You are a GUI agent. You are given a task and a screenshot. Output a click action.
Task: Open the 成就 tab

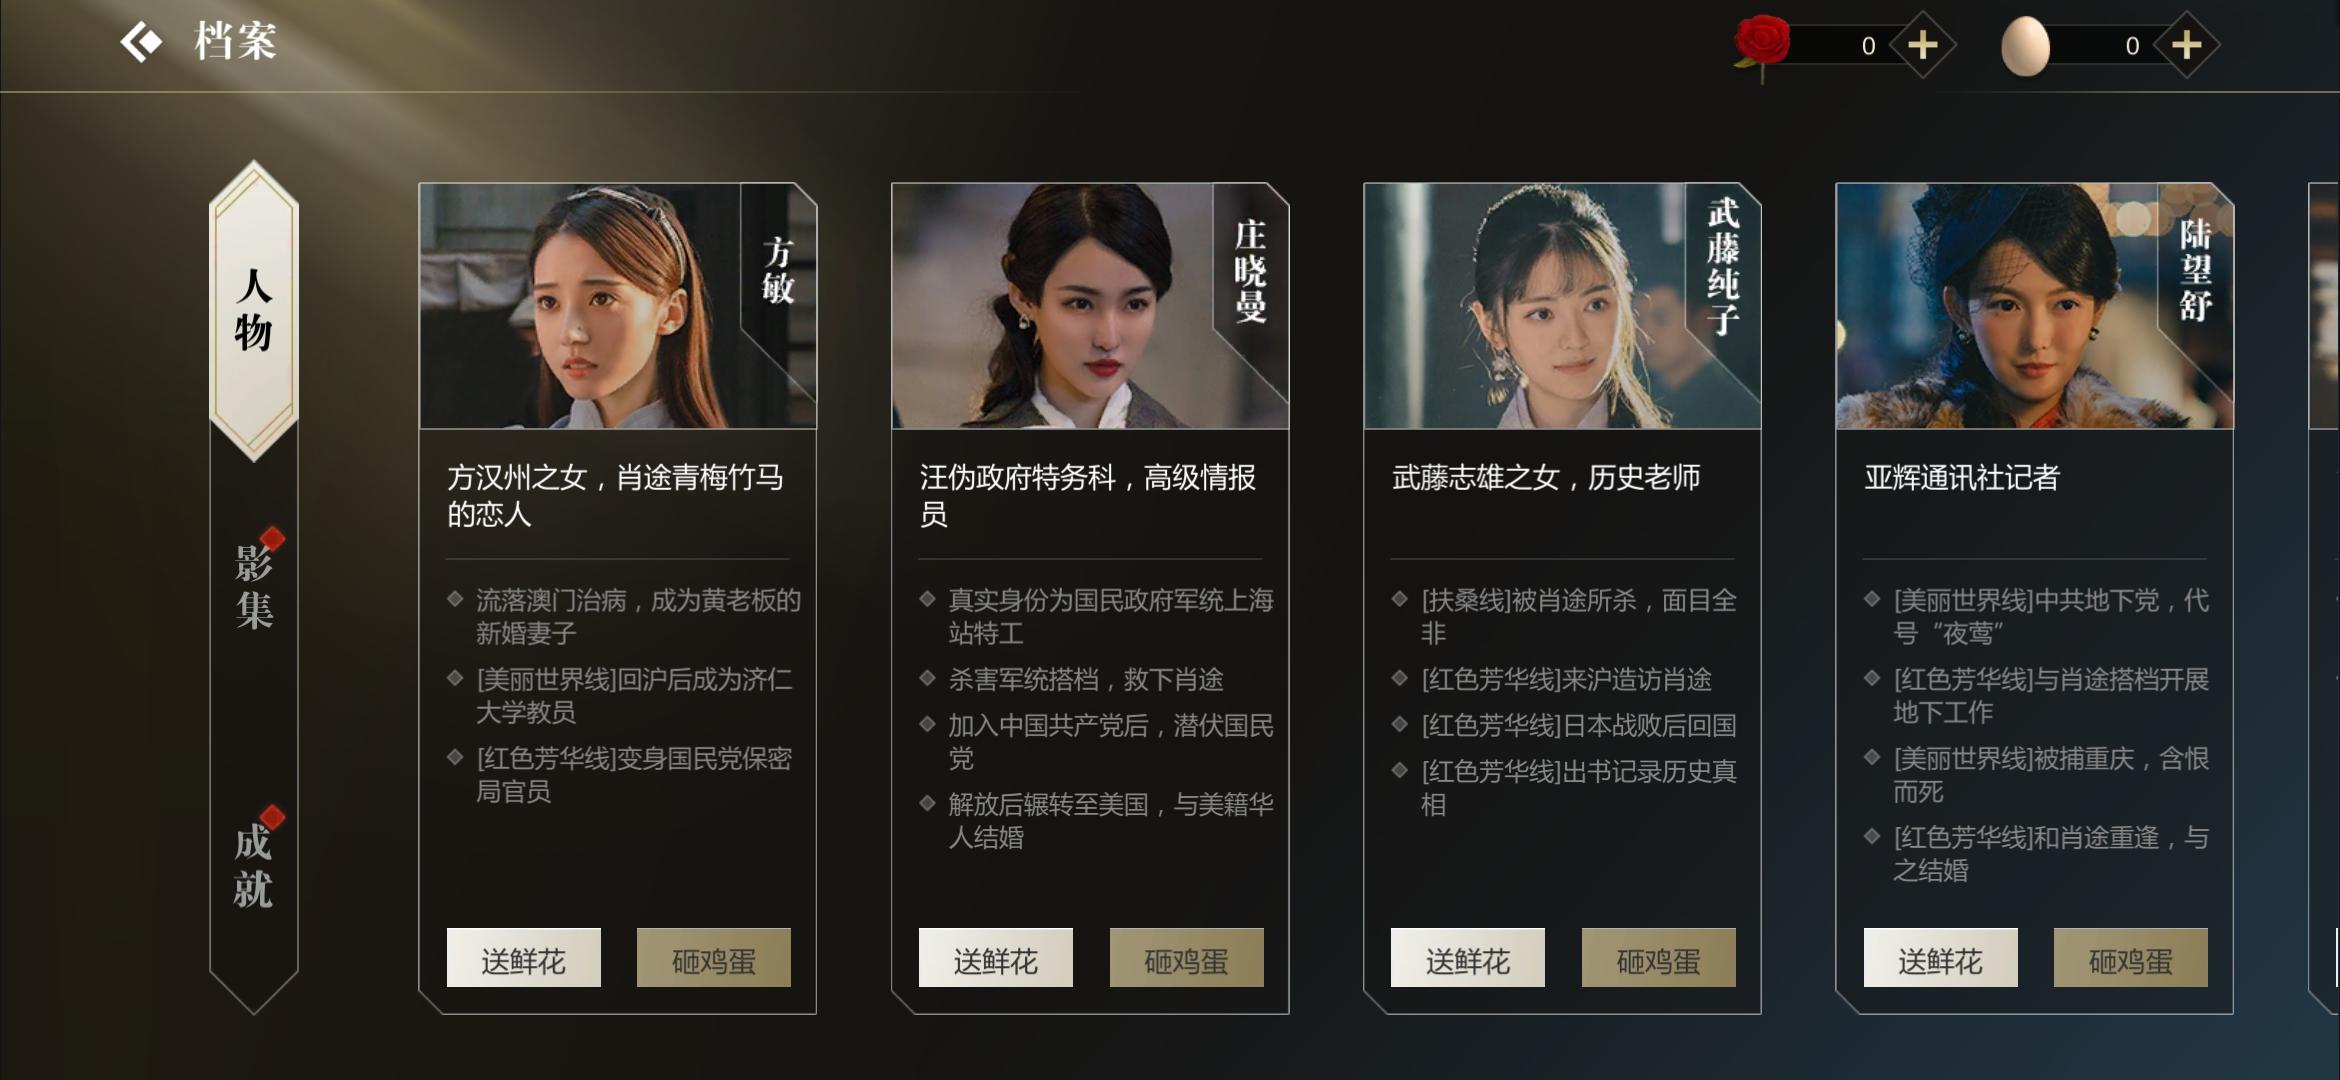click(x=254, y=865)
